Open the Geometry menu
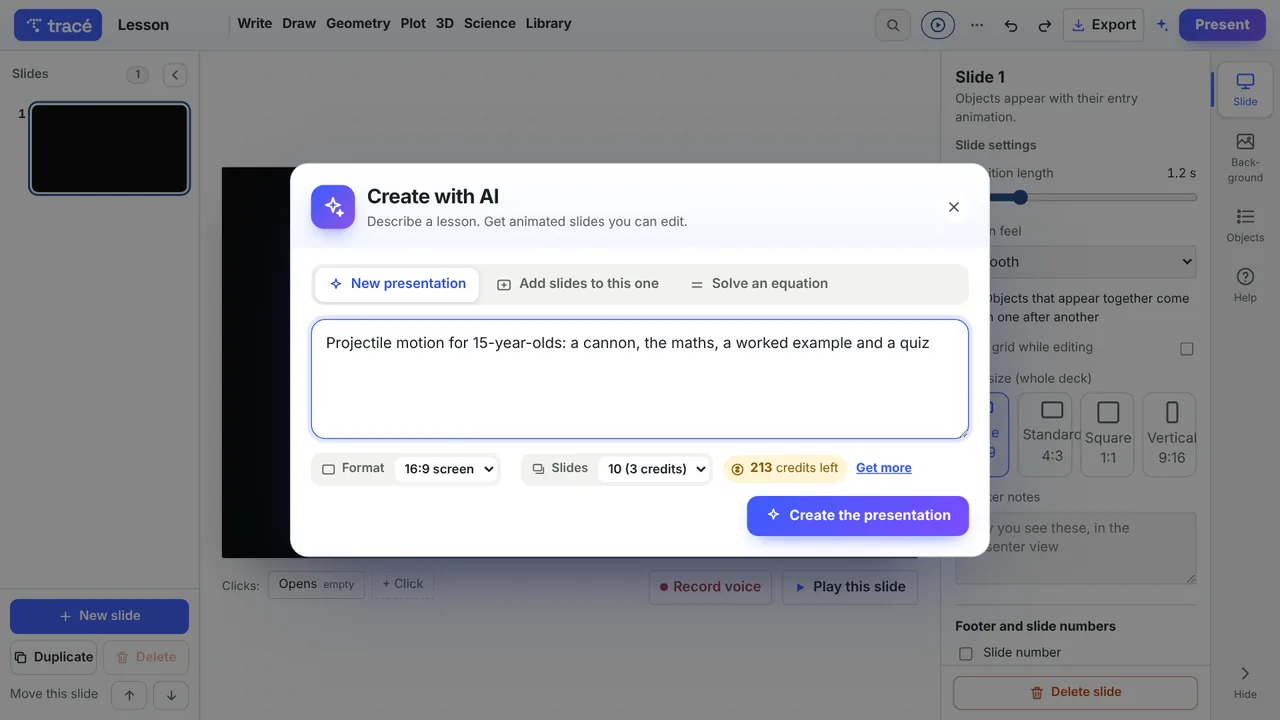This screenshot has width=1280, height=720. pyautogui.click(x=358, y=23)
